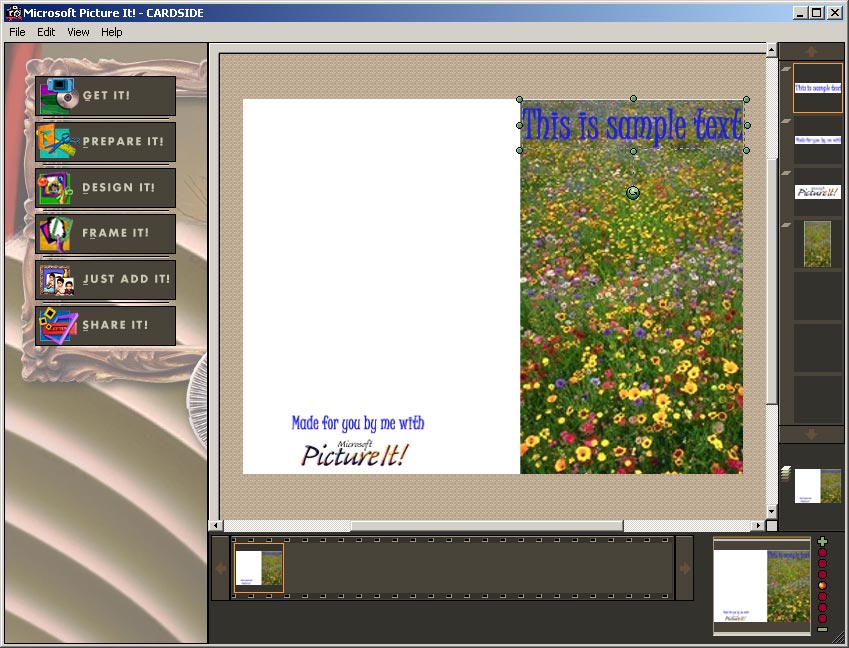Click the orange selected zoom level dot

[x=822, y=585]
